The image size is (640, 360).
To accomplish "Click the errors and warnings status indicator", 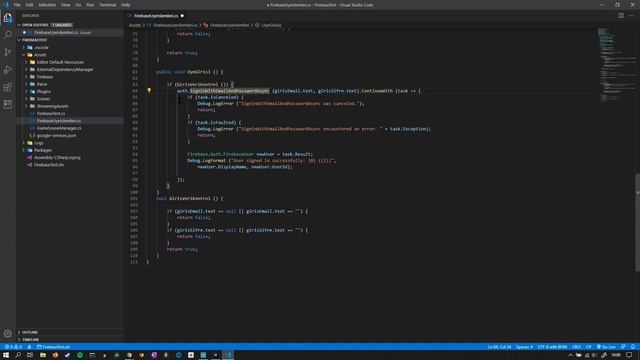I will tap(13, 347).
